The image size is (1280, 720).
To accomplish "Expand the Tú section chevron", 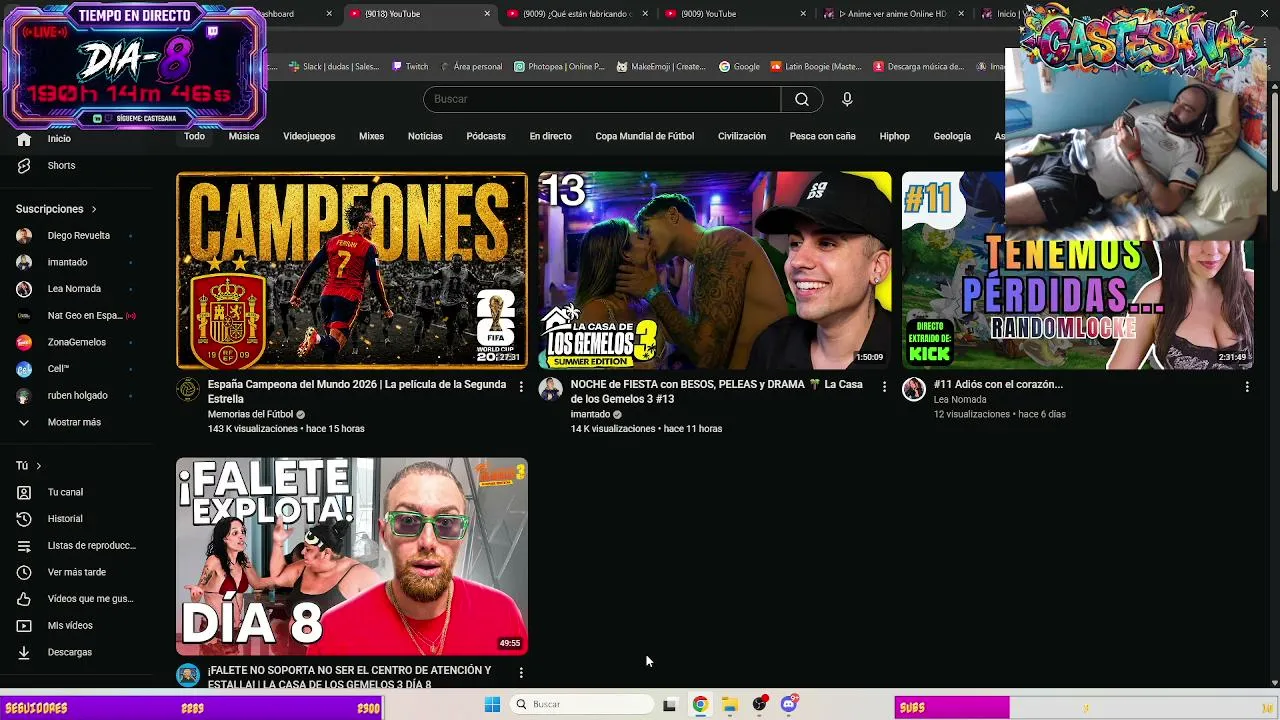I will click(x=39, y=466).
